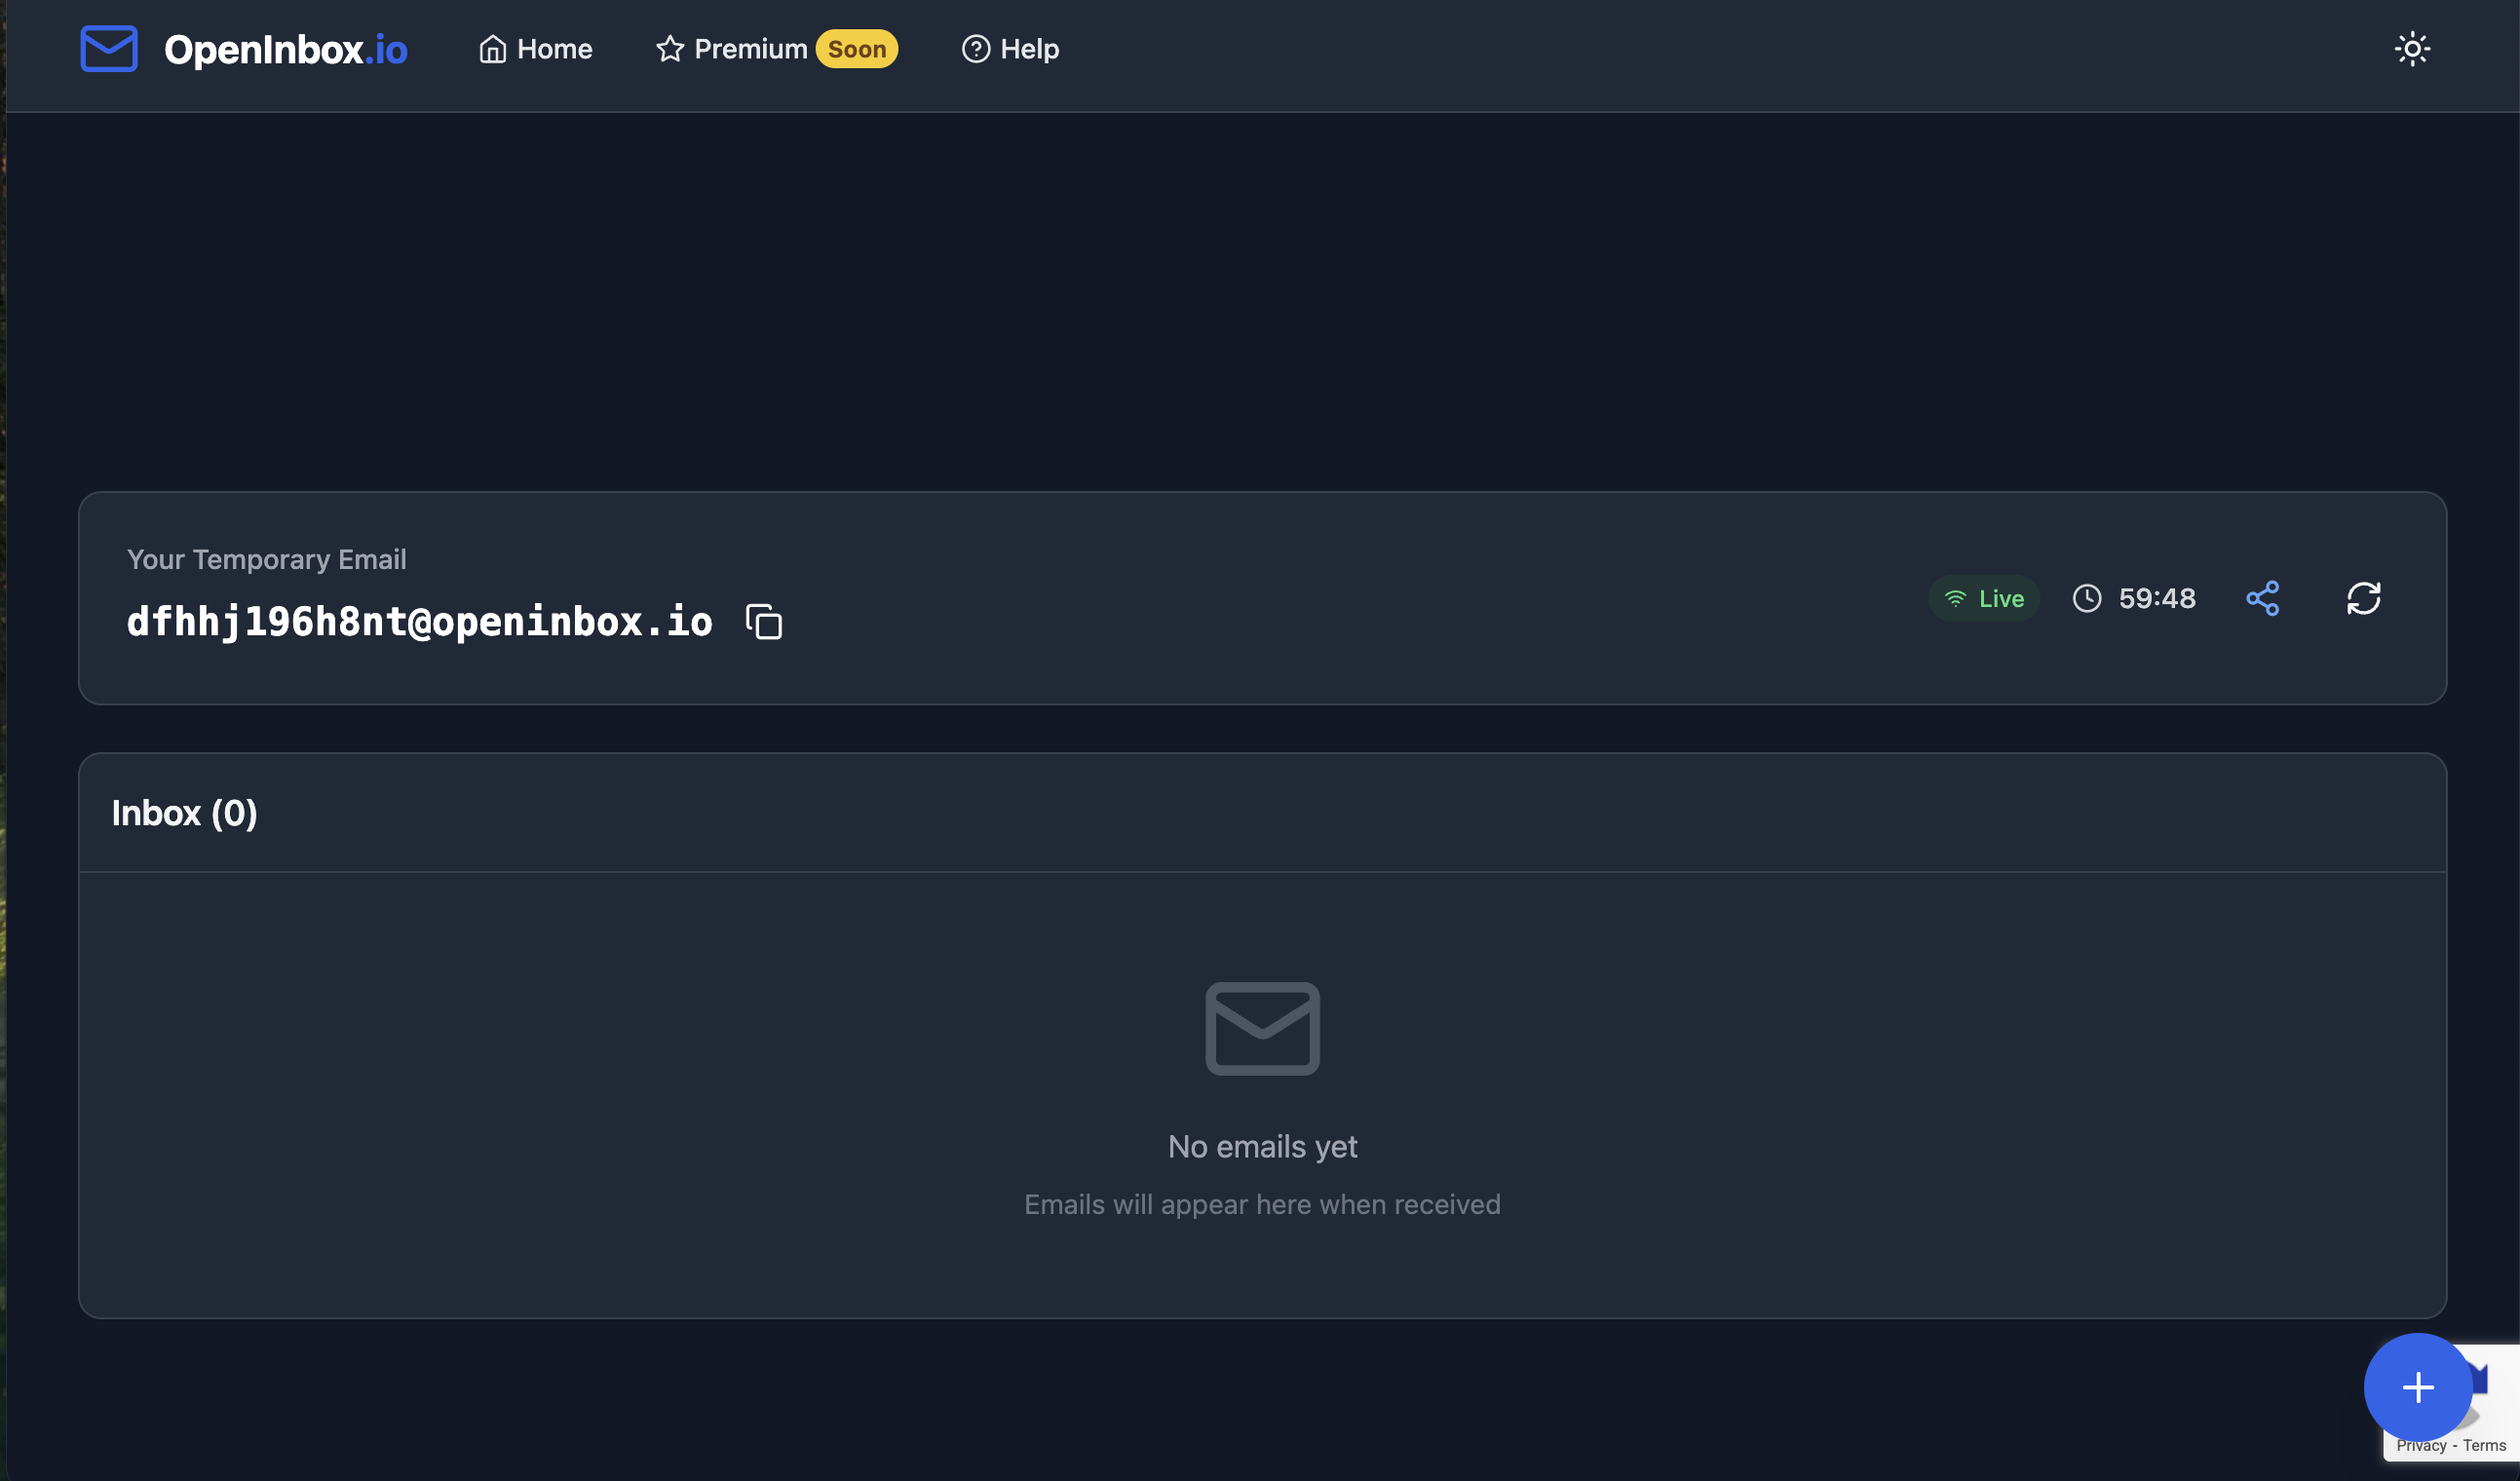Copy the temporary email address
The width and height of the screenshot is (2520, 1481).
pos(762,622)
